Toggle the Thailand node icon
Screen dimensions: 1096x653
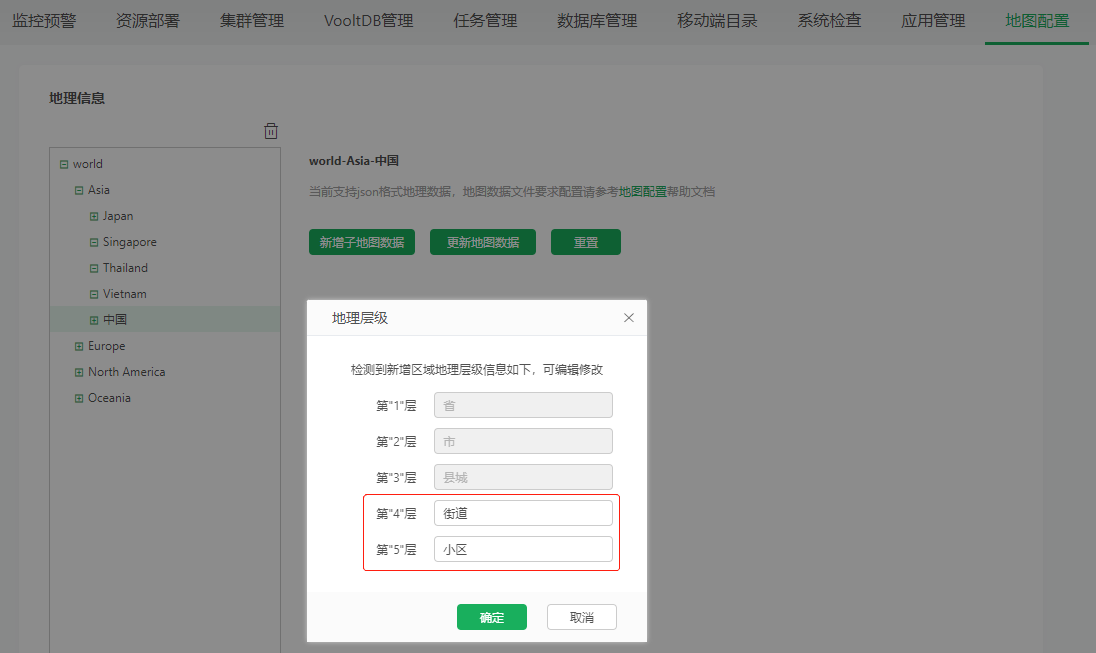click(94, 268)
